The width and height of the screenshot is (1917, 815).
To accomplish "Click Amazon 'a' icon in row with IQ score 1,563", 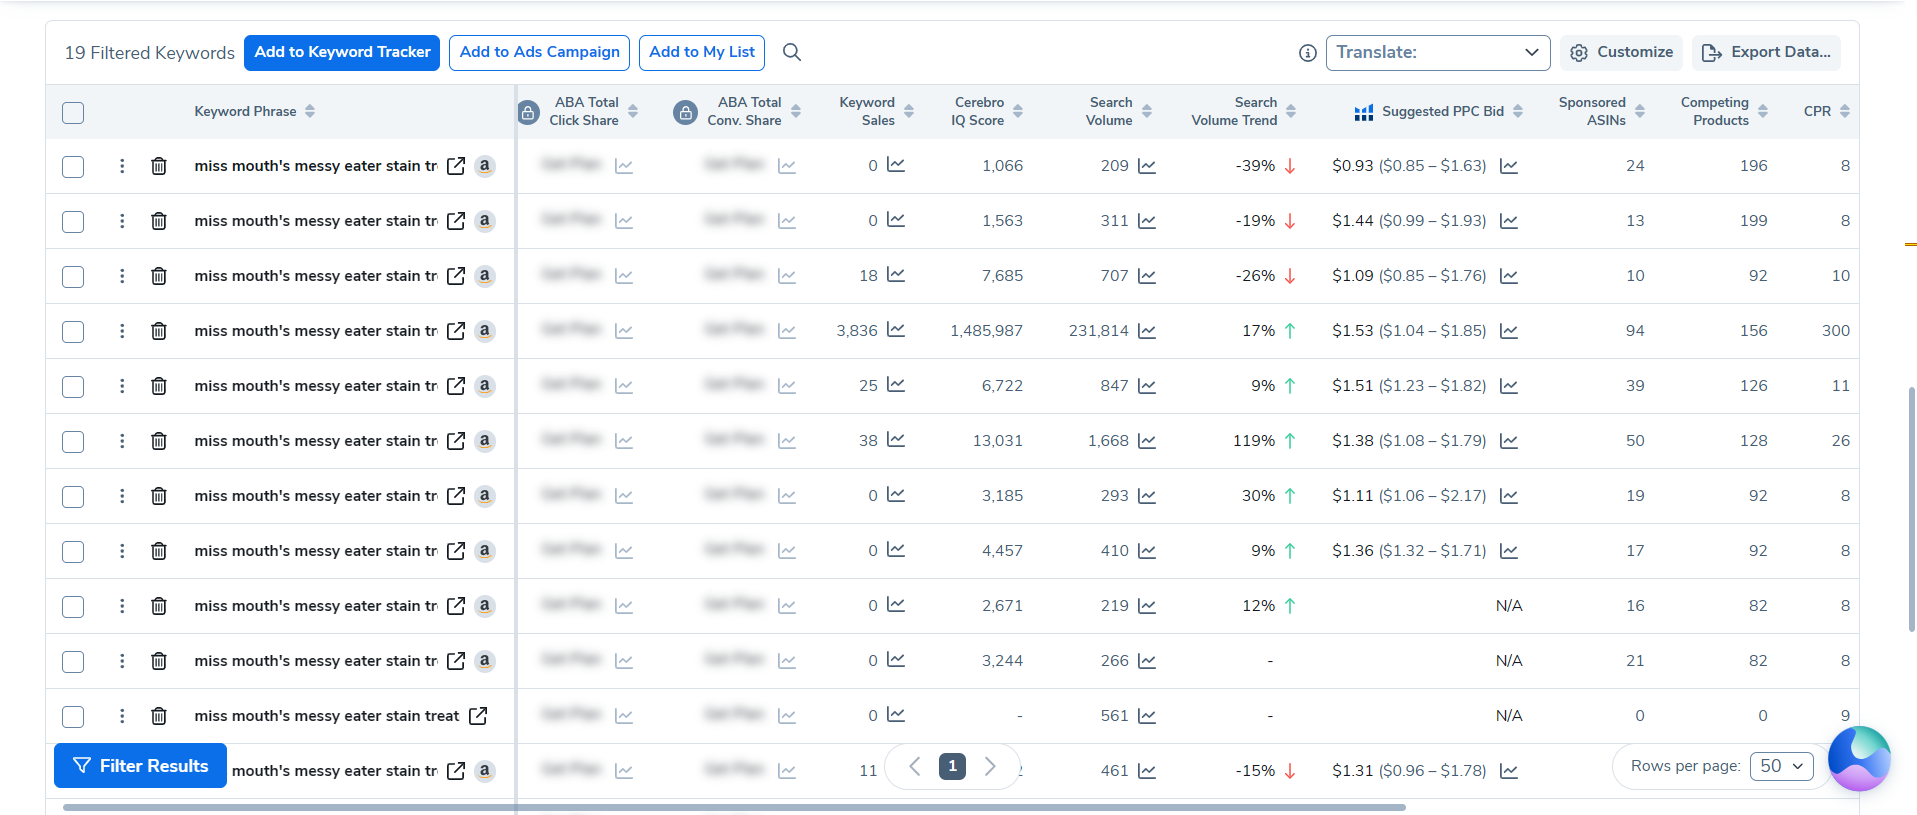I will point(484,221).
